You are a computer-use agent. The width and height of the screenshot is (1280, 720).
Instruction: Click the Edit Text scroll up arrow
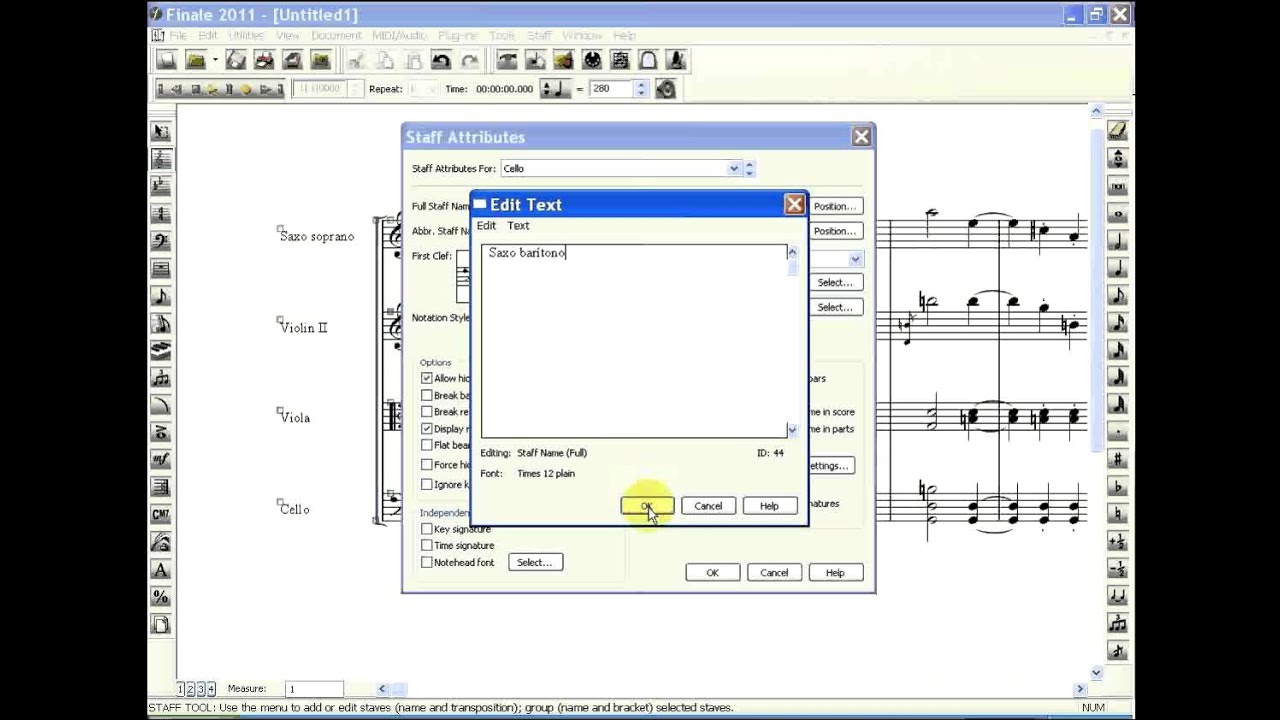tap(792, 253)
